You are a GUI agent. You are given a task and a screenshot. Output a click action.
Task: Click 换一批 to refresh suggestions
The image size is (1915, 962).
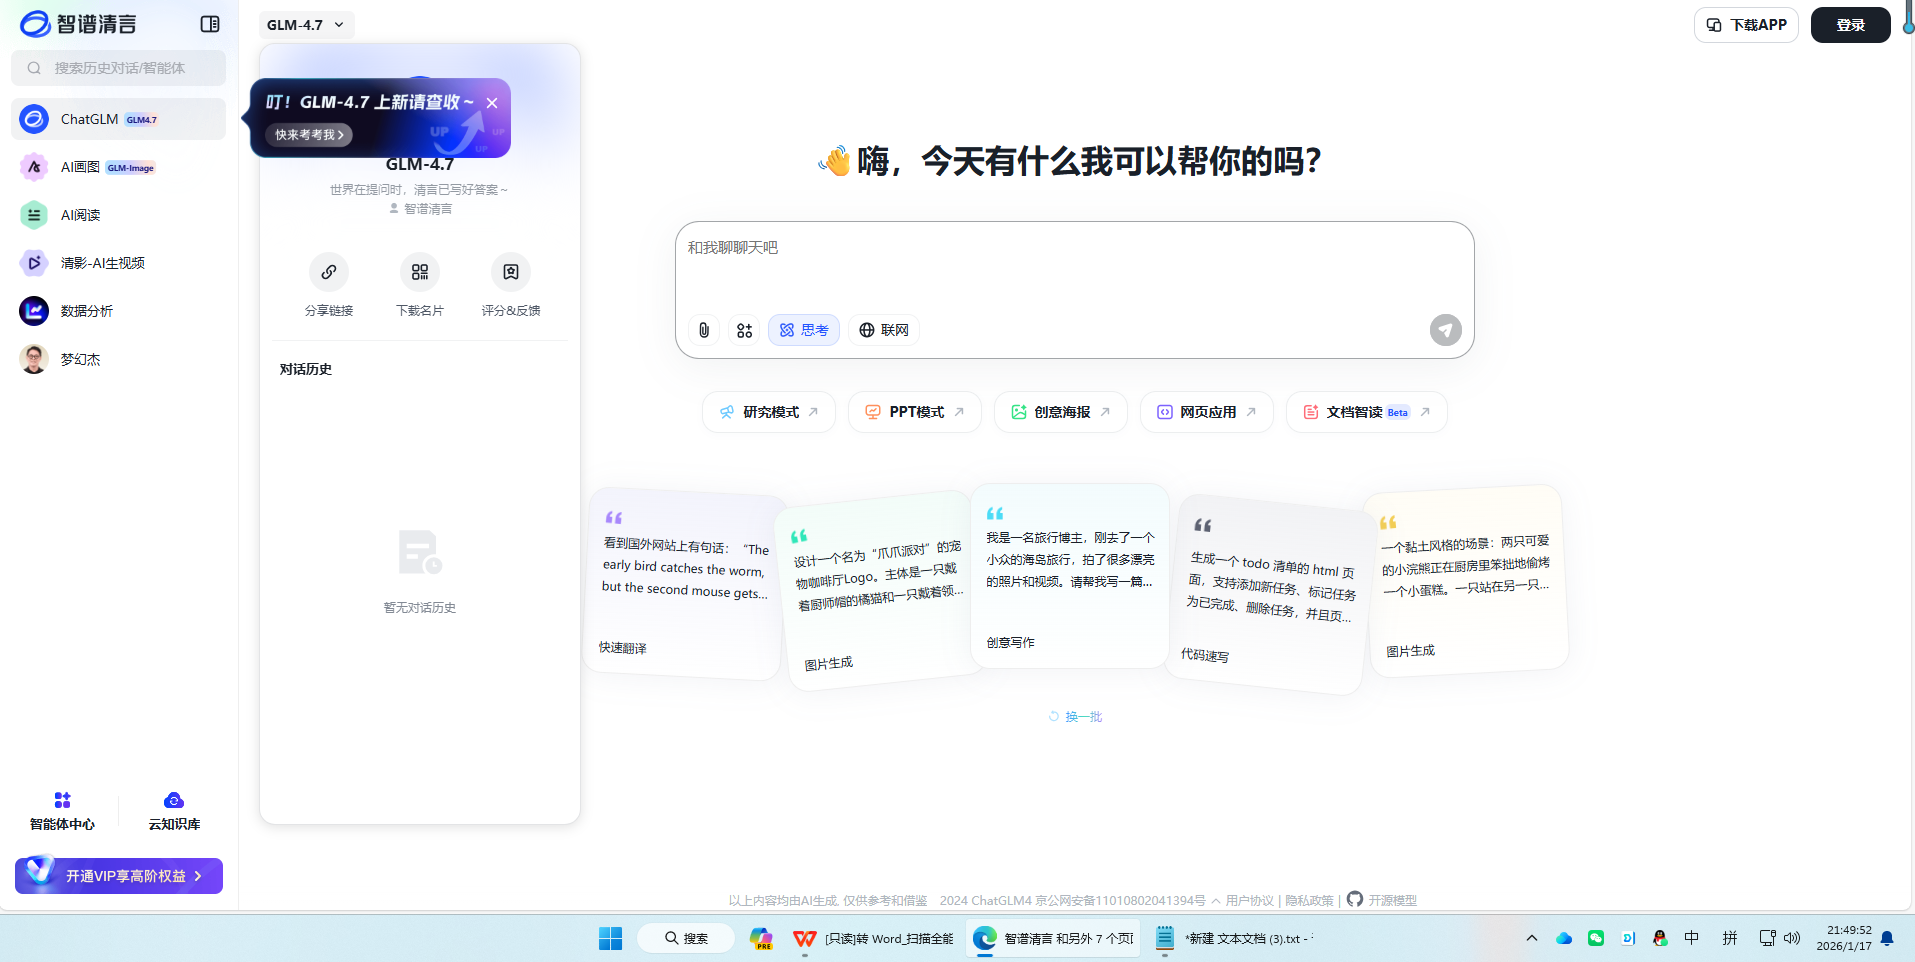pos(1074,716)
